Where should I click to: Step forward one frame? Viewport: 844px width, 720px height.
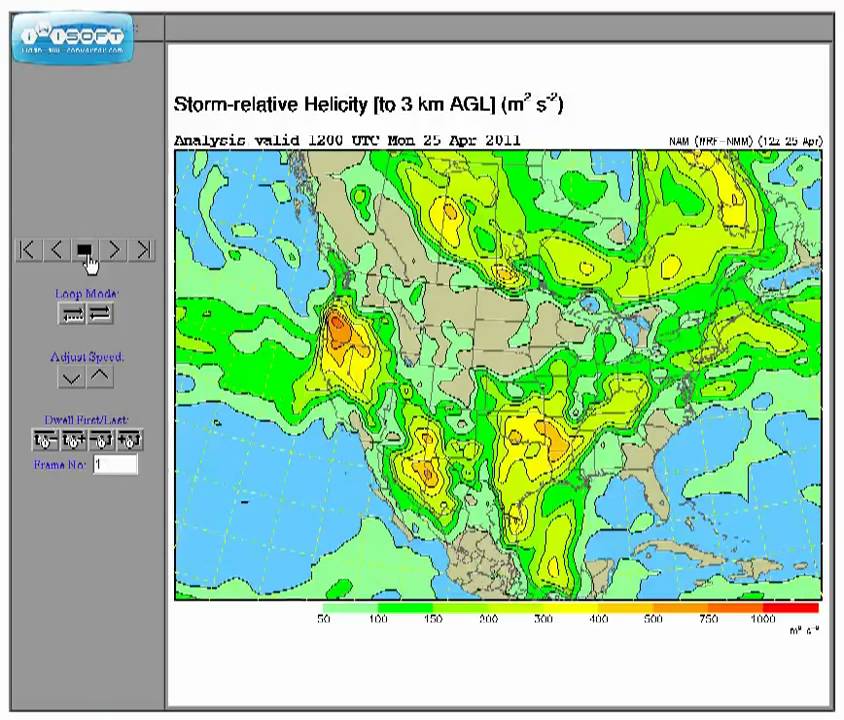click(x=114, y=250)
